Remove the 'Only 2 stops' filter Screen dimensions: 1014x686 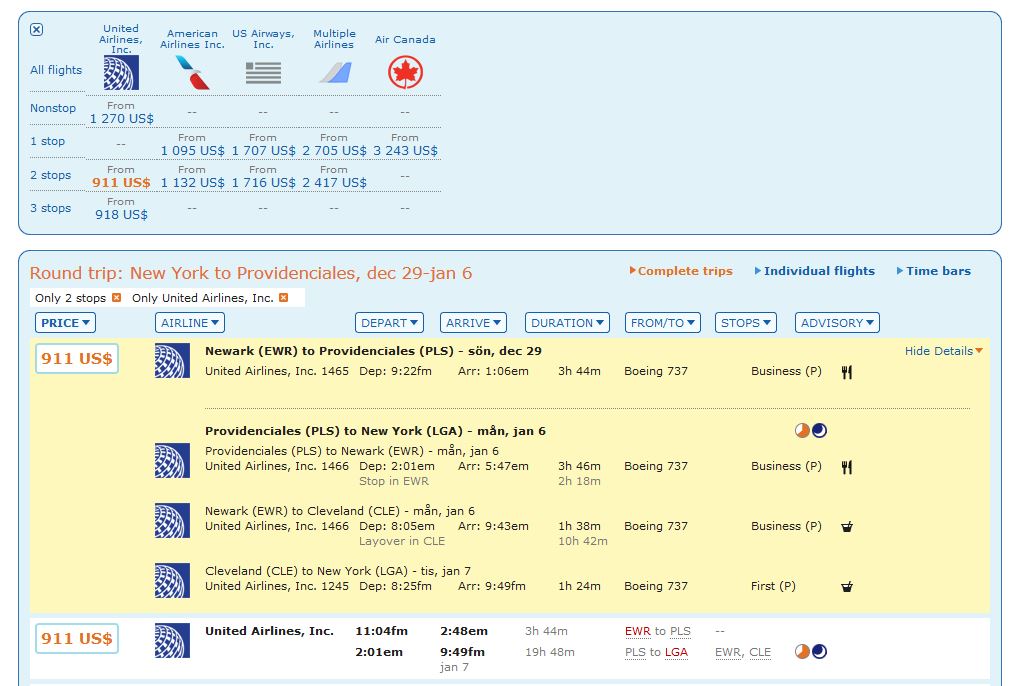click(x=117, y=298)
